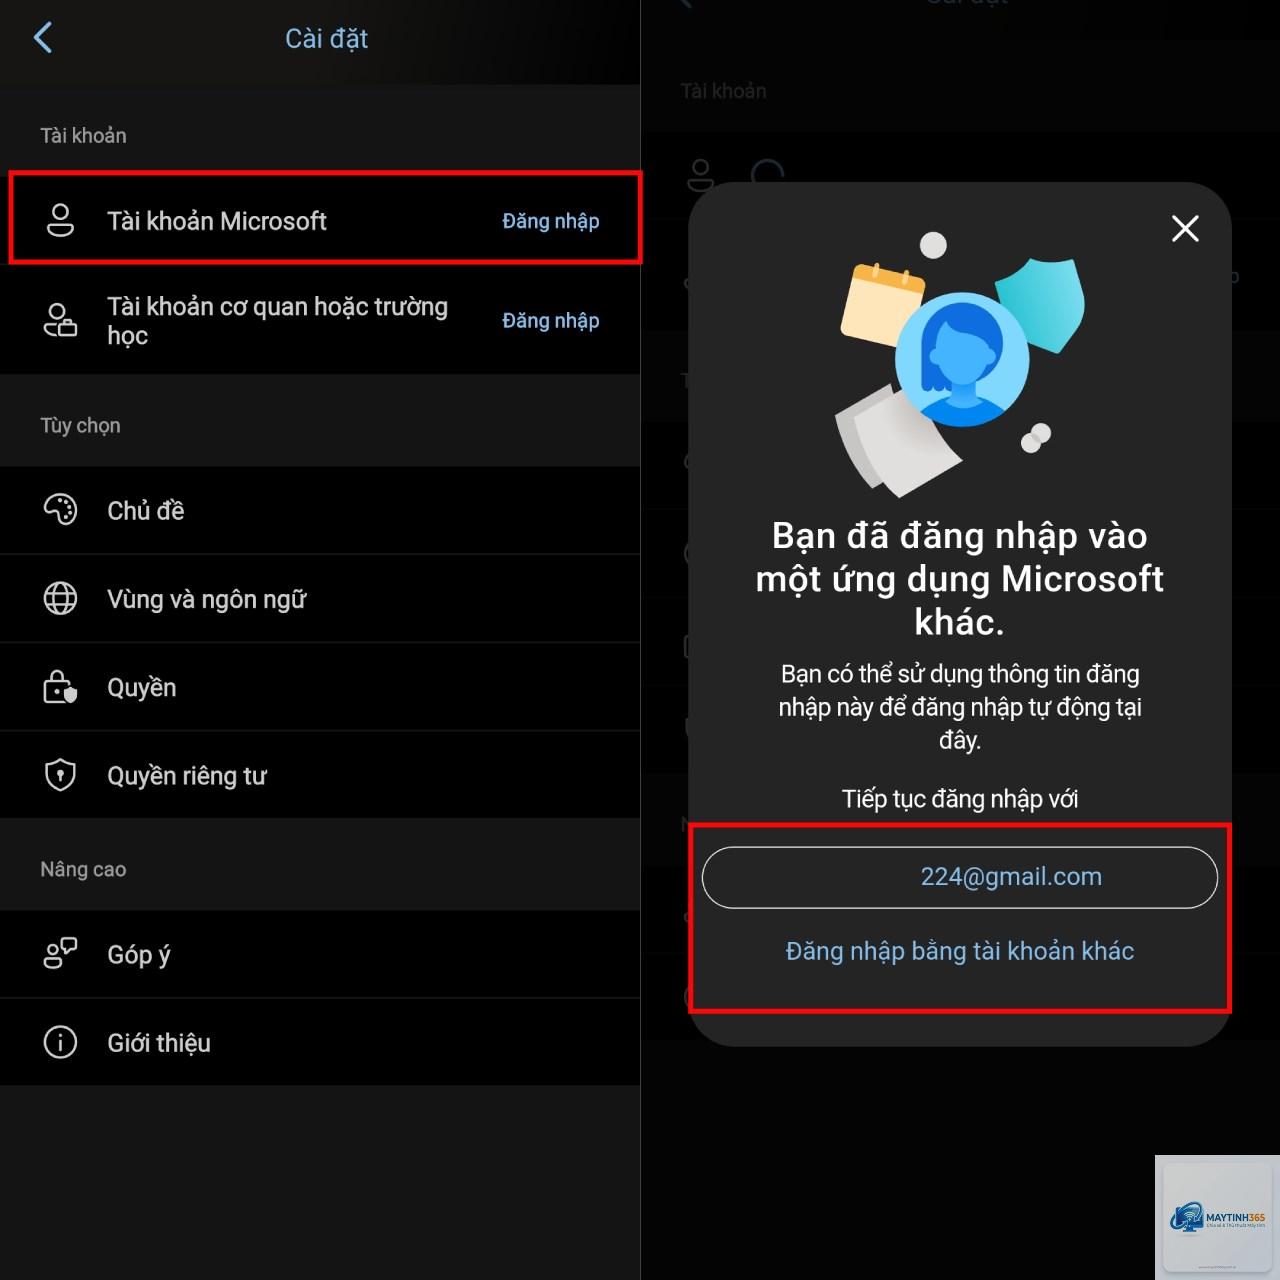Screen dimensions: 1280x1280
Task: Click the Tiếp tục đăng nhập với label
Action: coord(960,799)
